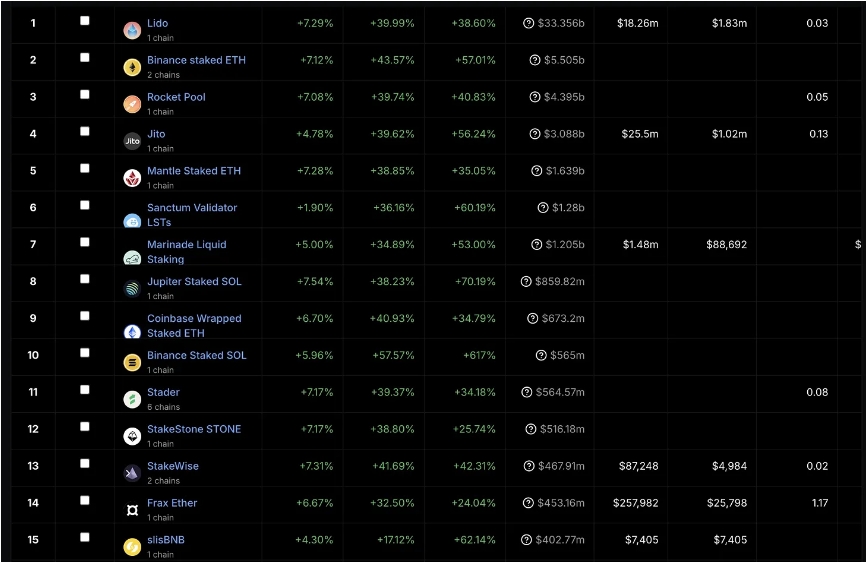Open the Binance staked ETH link
This screenshot has width=866, height=562.
pyautogui.click(x=196, y=60)
